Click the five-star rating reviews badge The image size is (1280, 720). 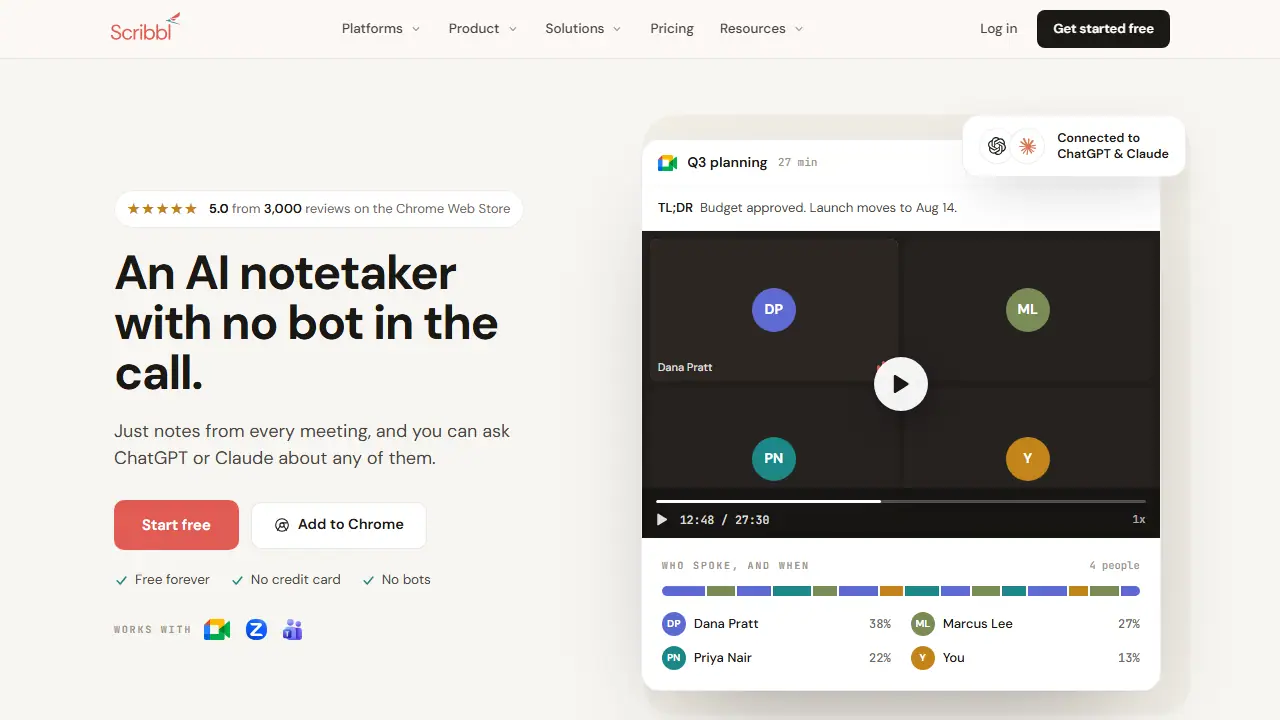(x=319, y=209)
